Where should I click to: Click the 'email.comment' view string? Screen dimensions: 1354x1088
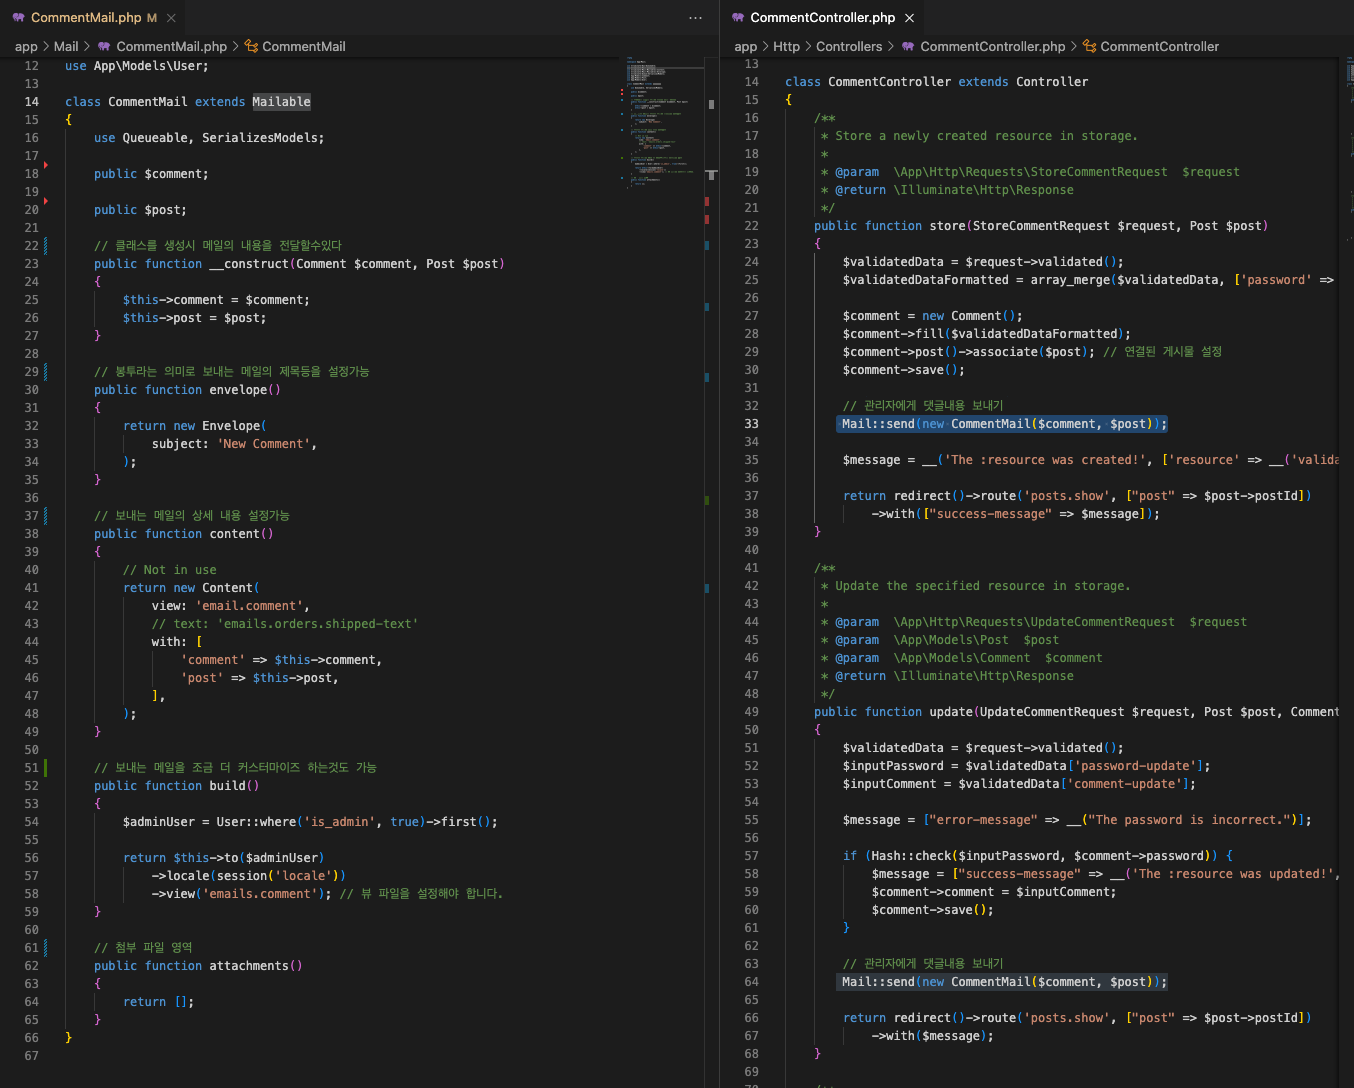point(249,606)
